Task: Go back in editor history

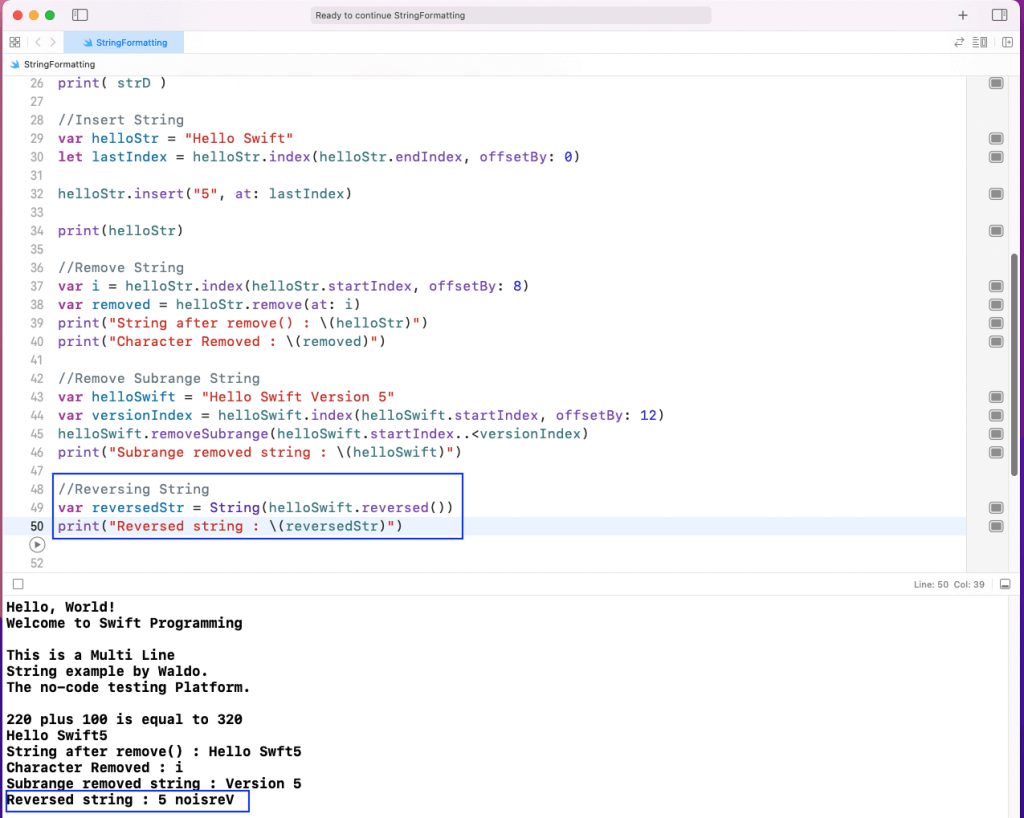Action: tap(37, 42)
